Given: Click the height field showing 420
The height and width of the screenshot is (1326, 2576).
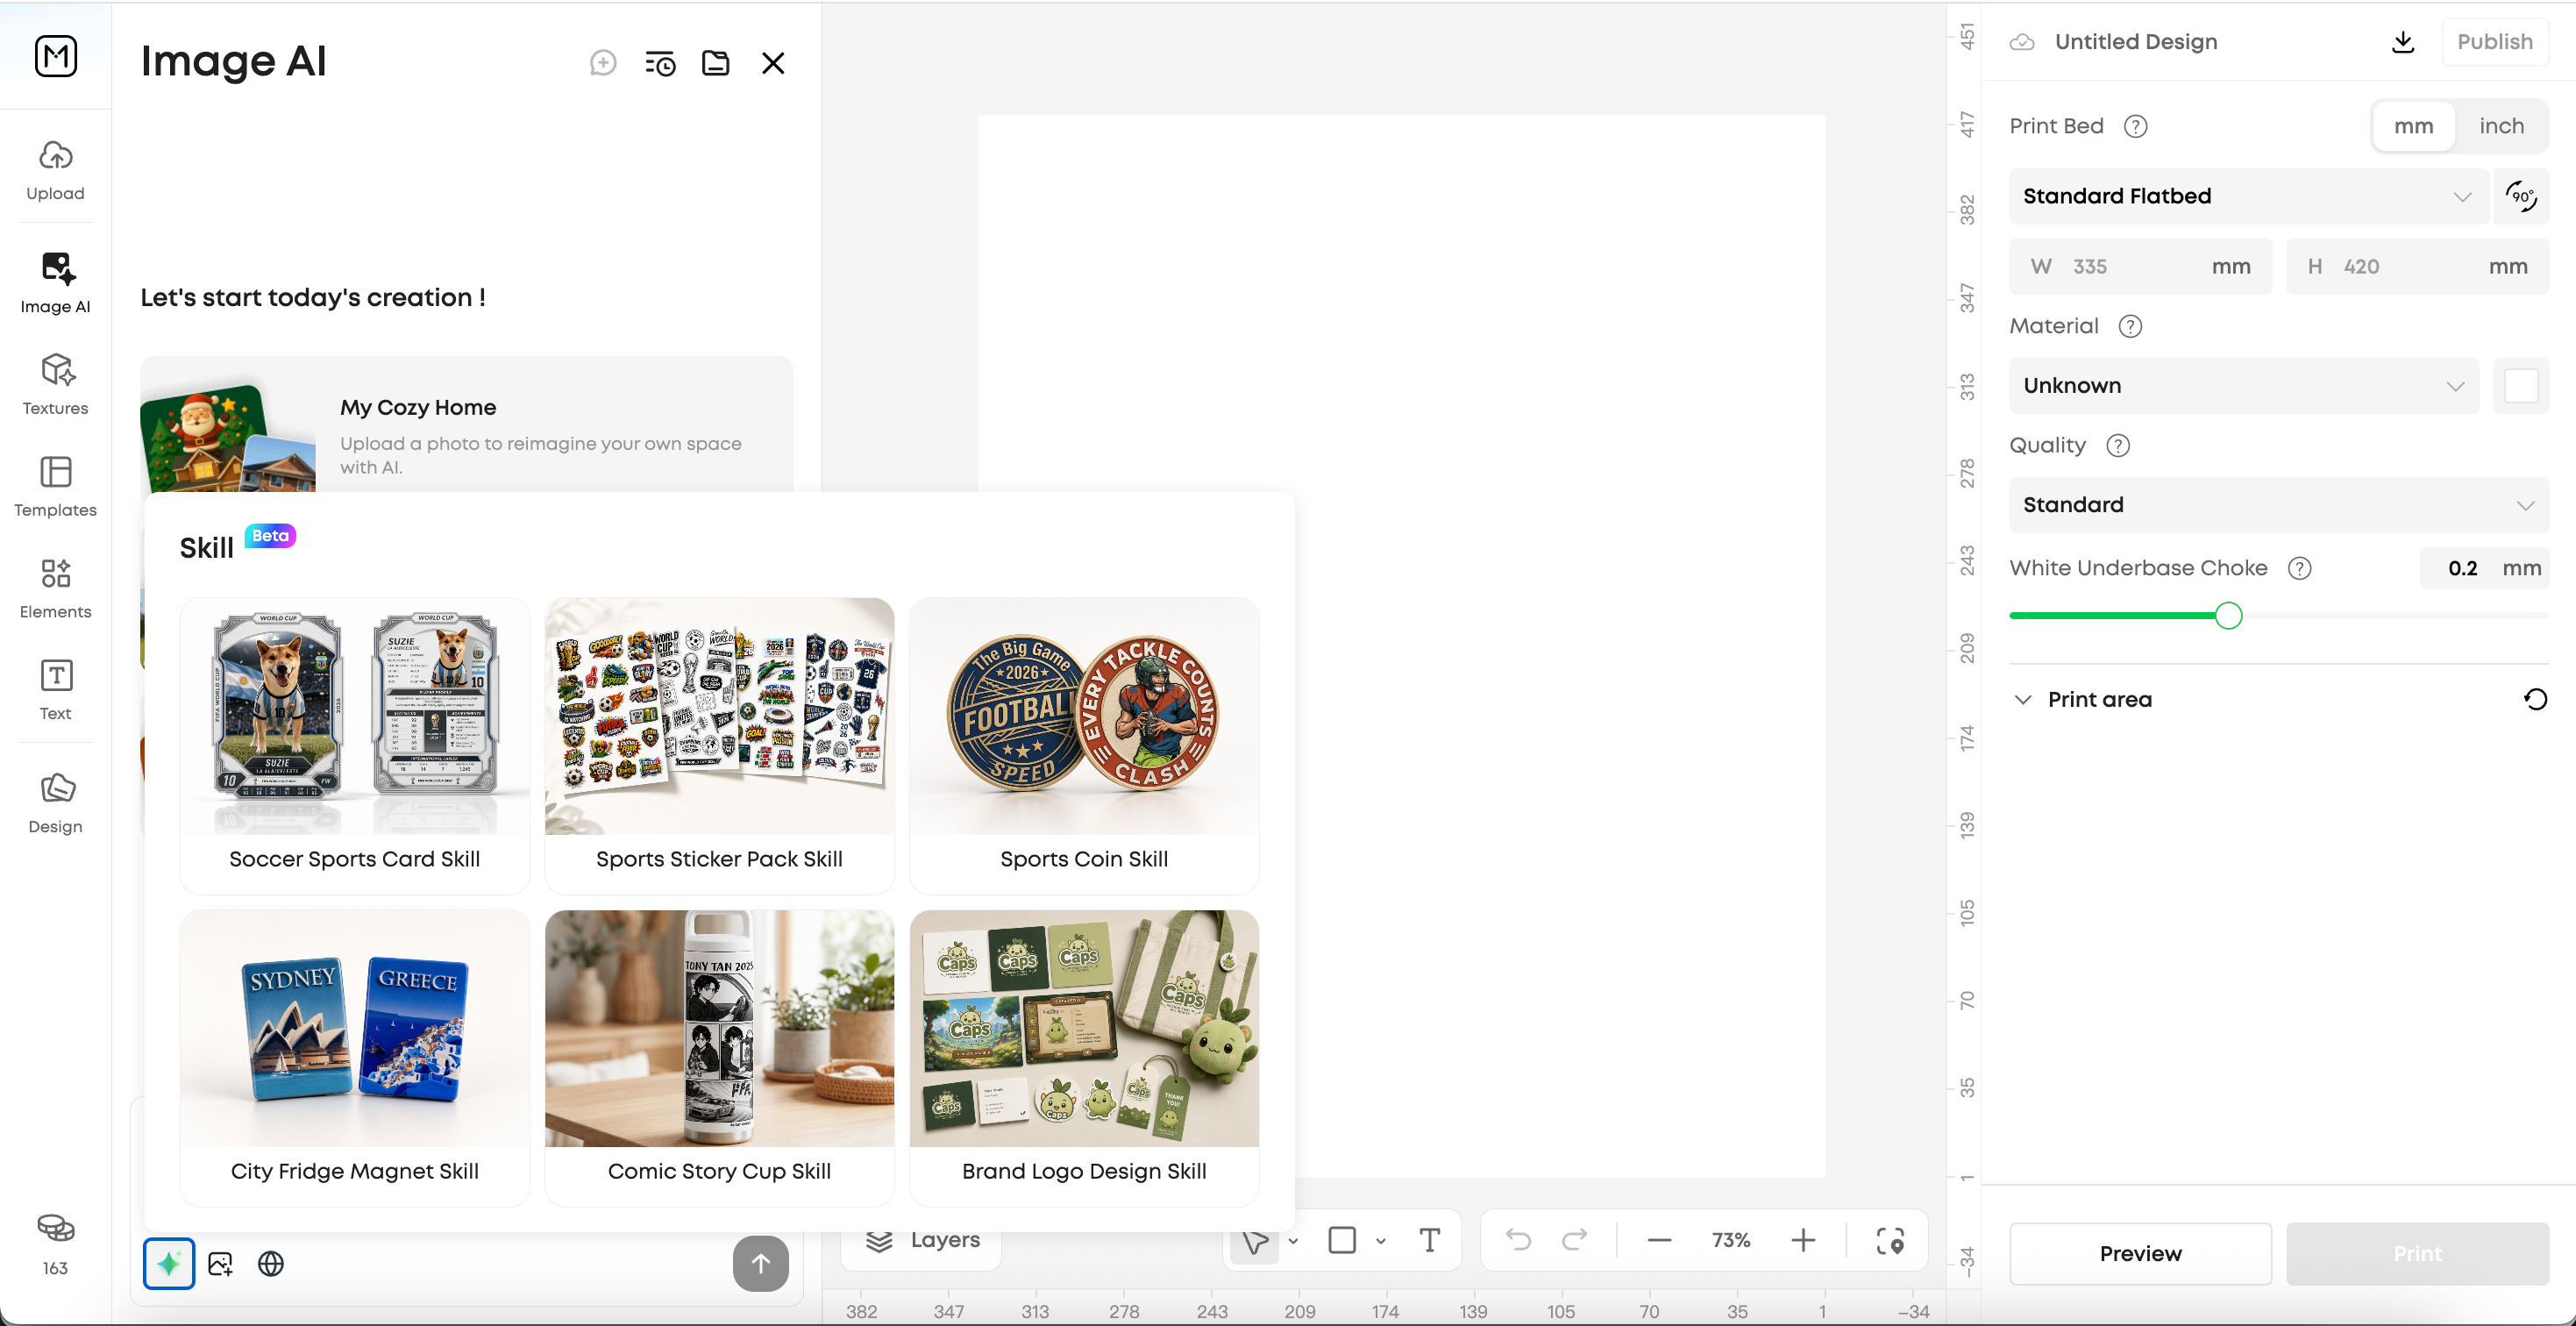Looking at the screenshot, I should (x=2417, y=266).
